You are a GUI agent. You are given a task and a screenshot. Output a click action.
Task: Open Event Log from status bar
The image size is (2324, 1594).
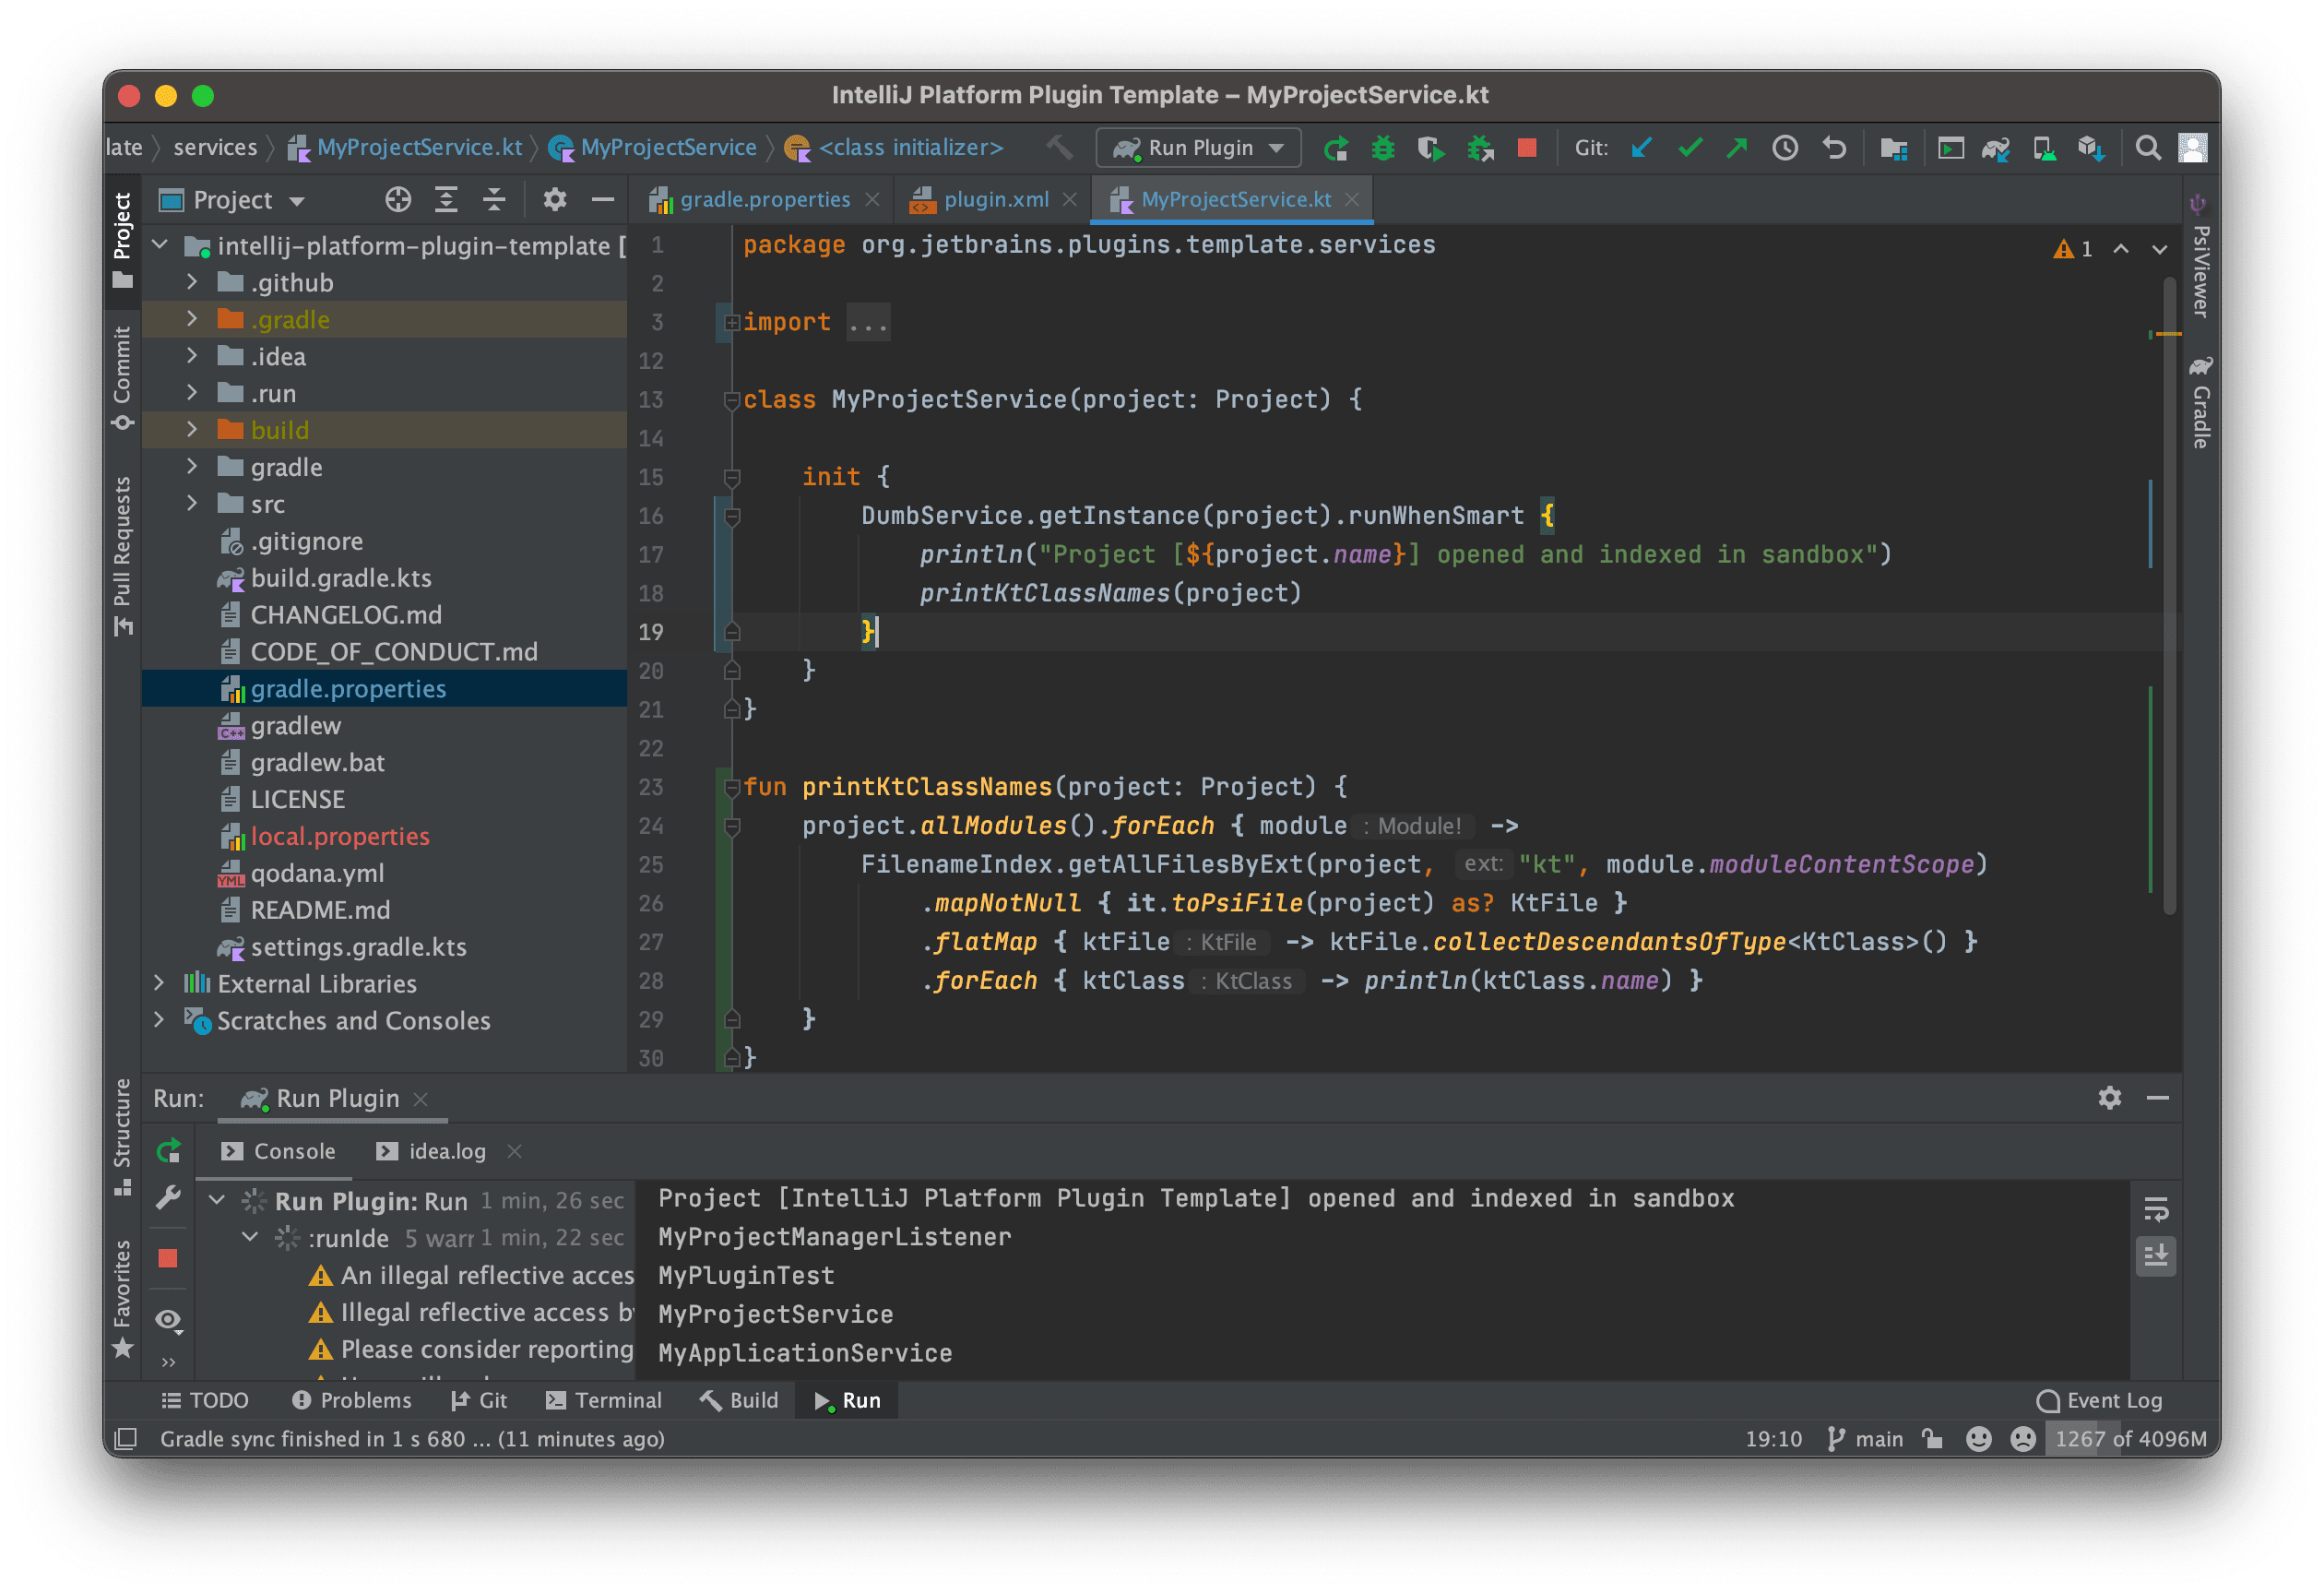[x=2099, y=1400]
